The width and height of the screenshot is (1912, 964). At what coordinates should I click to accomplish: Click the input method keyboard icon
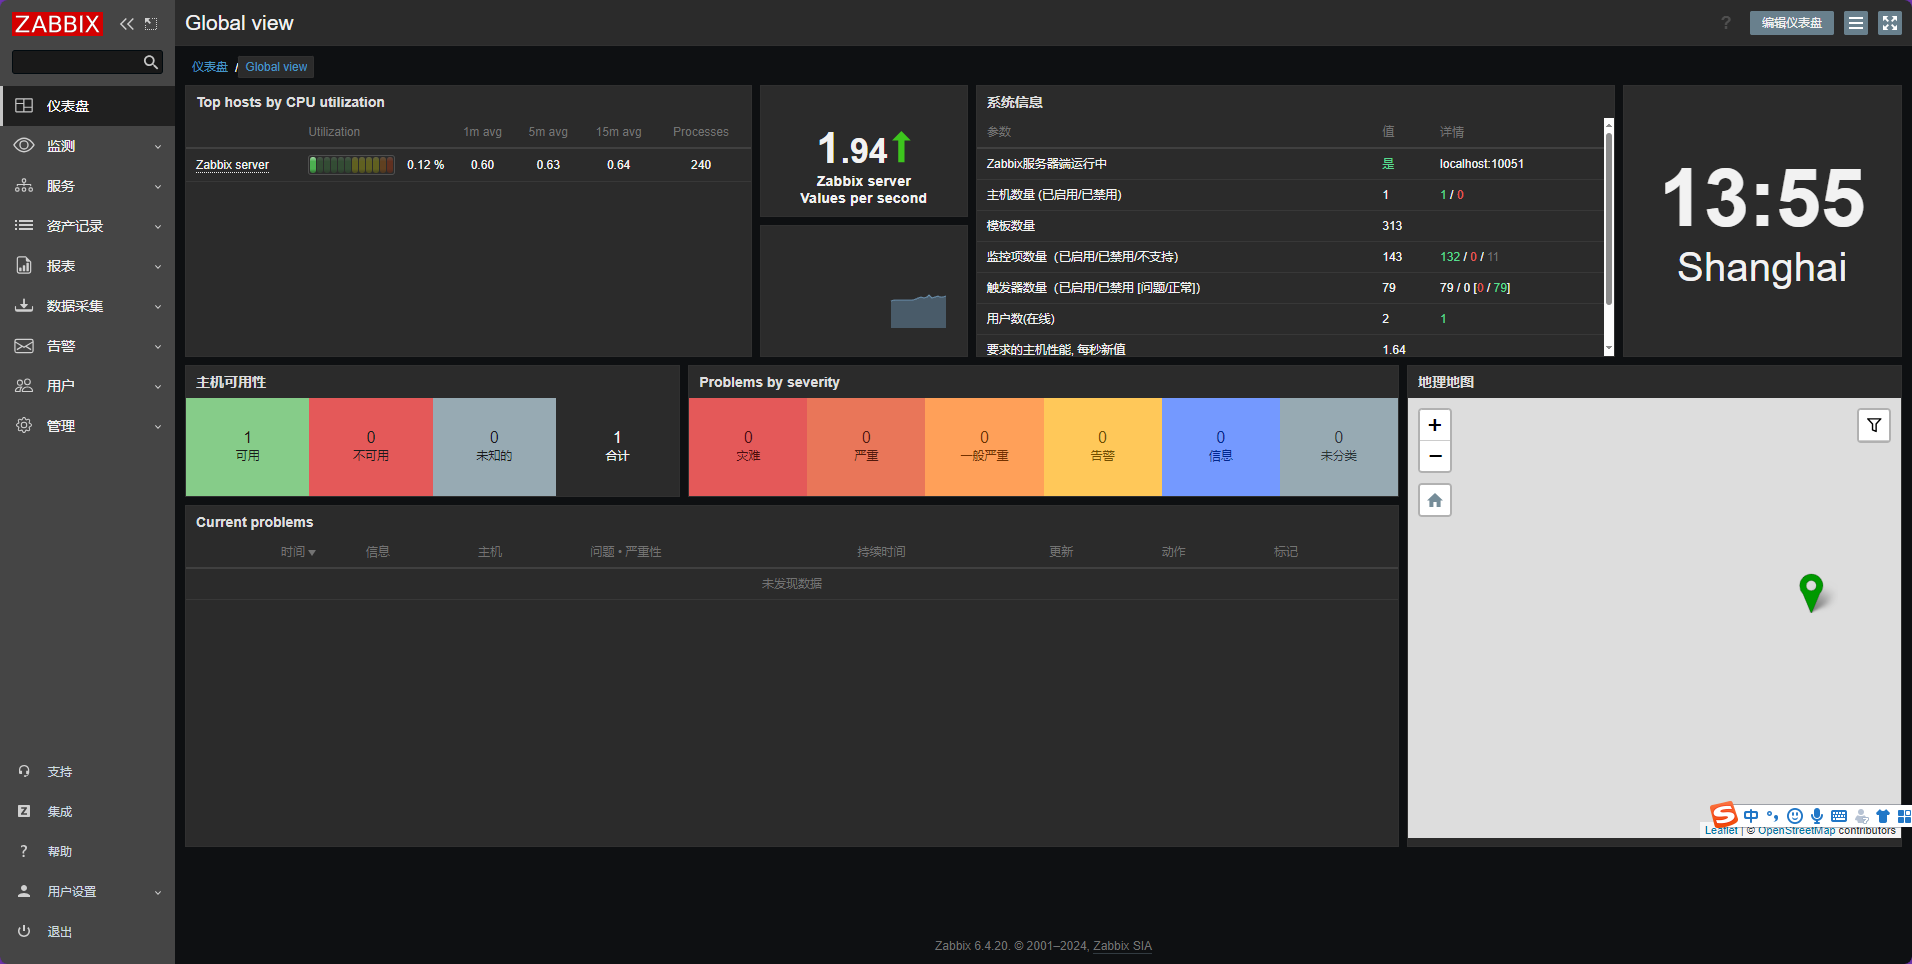point(1839,816)
